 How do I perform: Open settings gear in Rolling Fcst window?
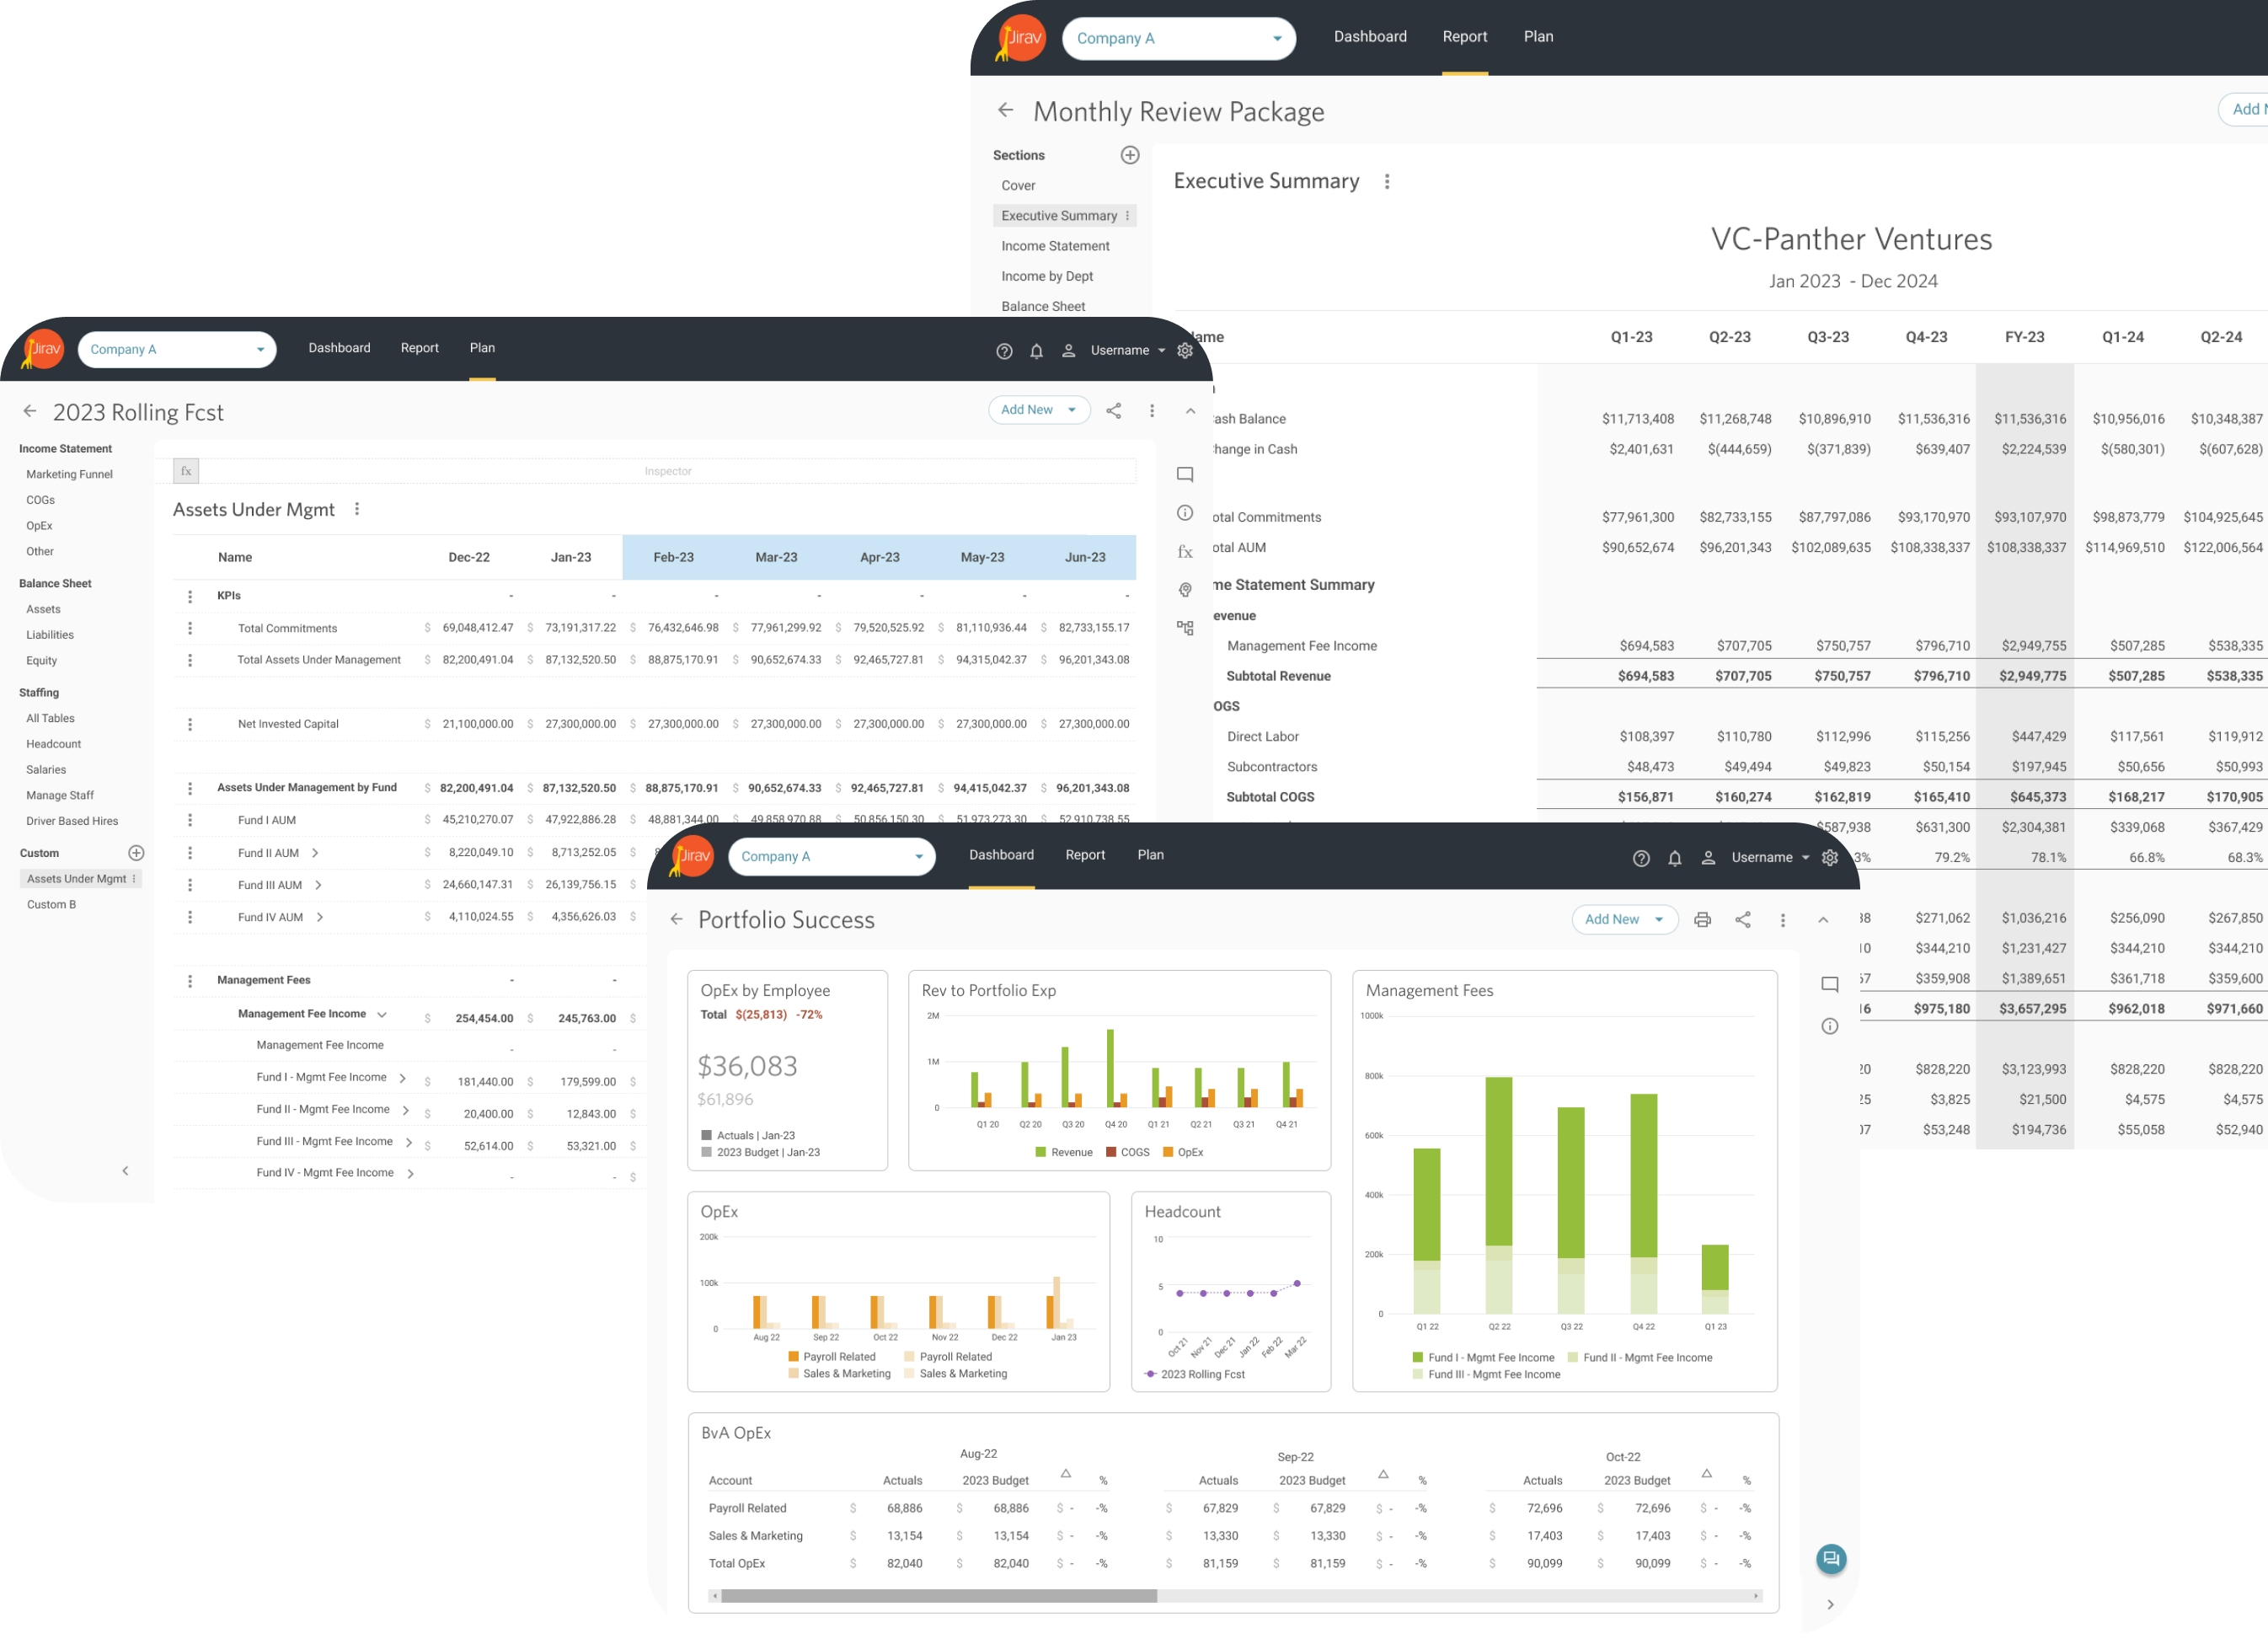[1185, 351]
